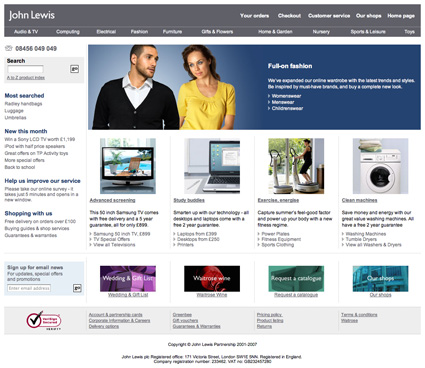The image size is (425, 368).
Task: Open the Toys category
Action: (x=410, y=32)
